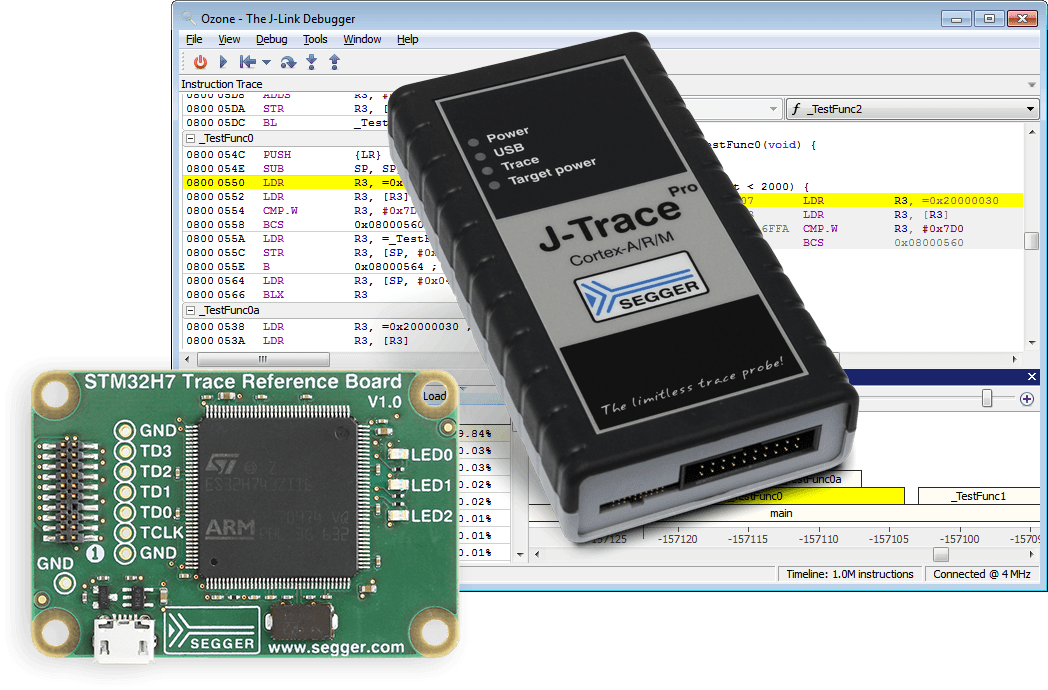The height and width of the screenshot is (690, 1048).
Task: Click the Step Over curved-arrow icon
Action: click(288, 62)
